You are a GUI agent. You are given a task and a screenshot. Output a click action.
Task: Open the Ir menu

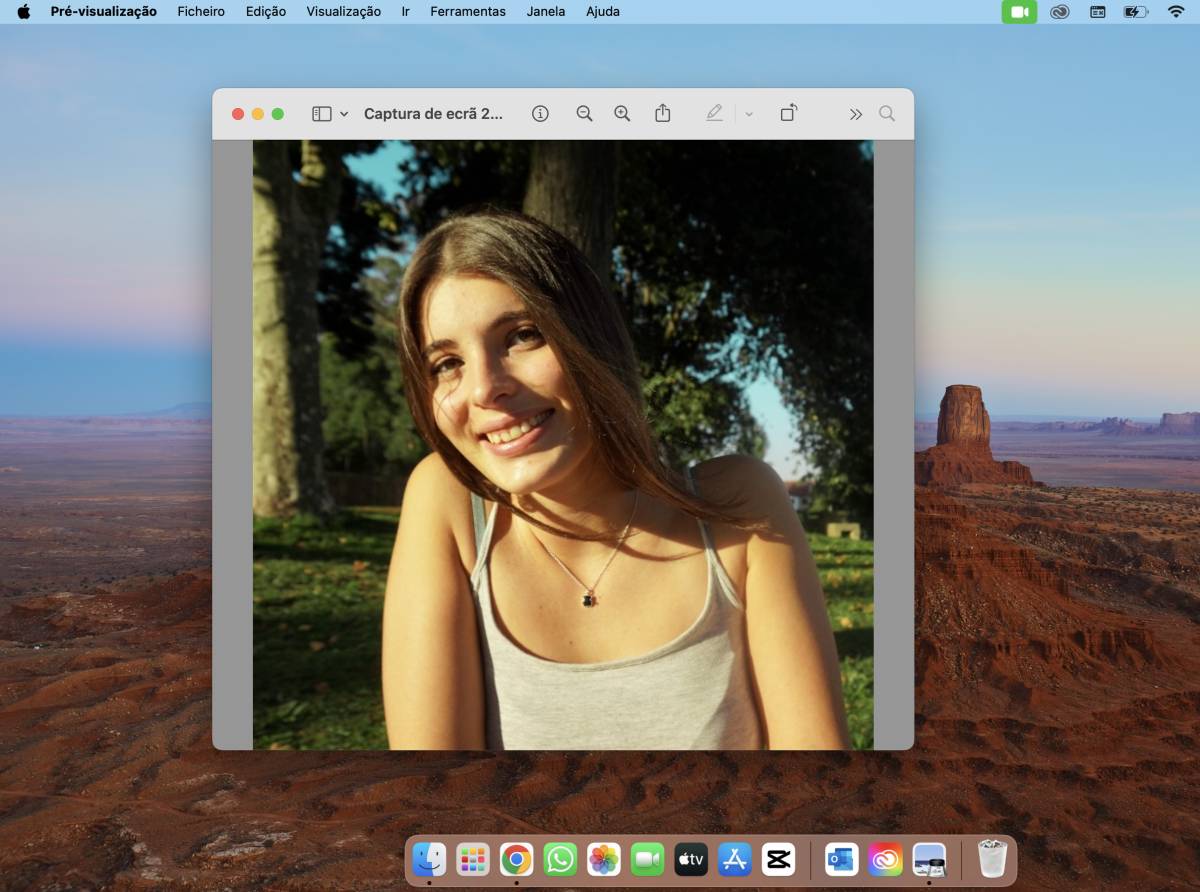pos(406,12)
